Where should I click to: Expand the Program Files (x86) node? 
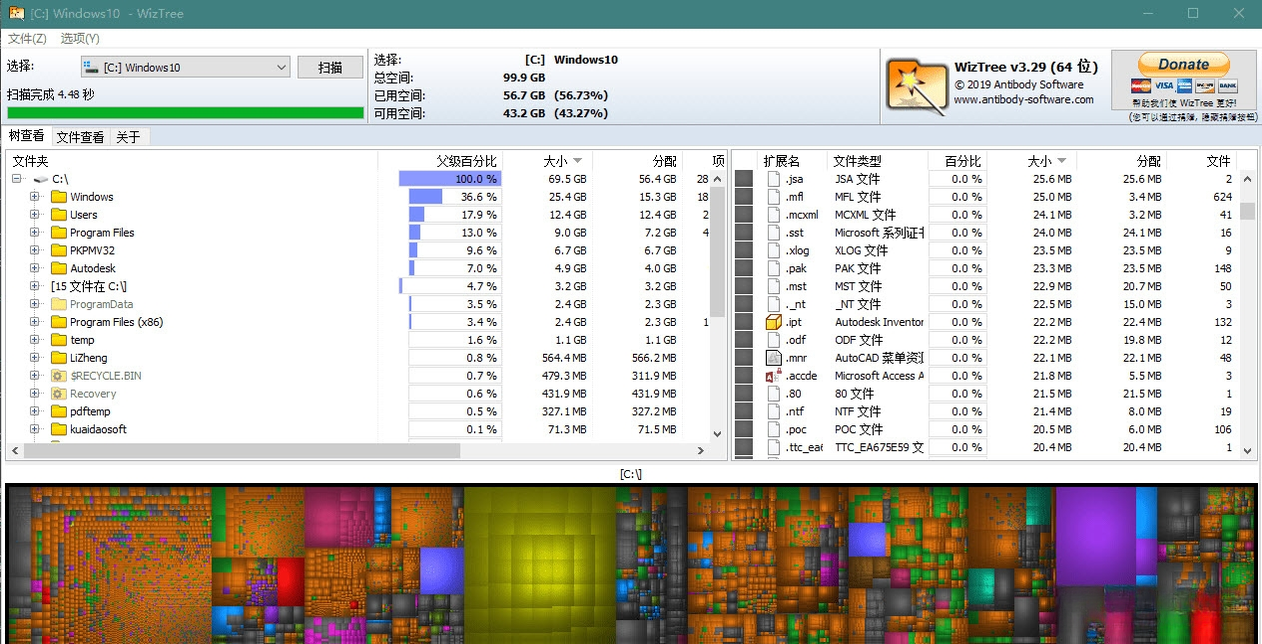[35, 322]
